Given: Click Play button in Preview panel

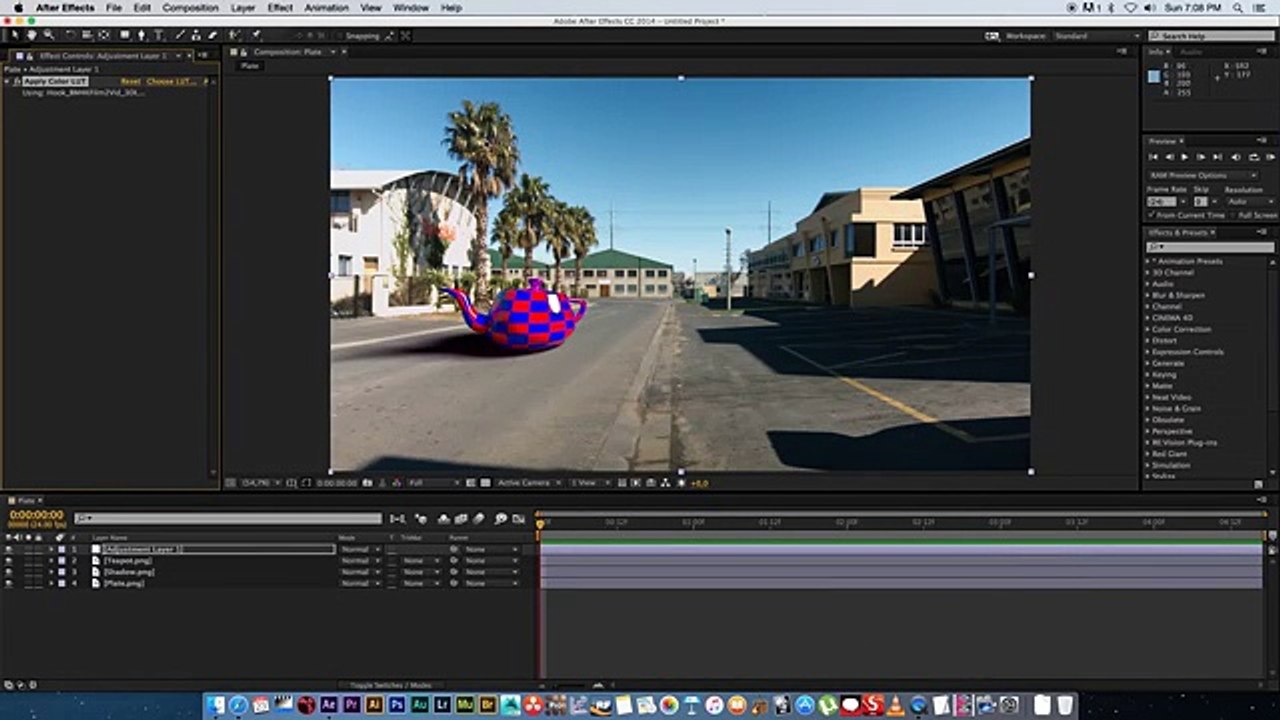Looking at the screenshot, I should click(1184, 157).
